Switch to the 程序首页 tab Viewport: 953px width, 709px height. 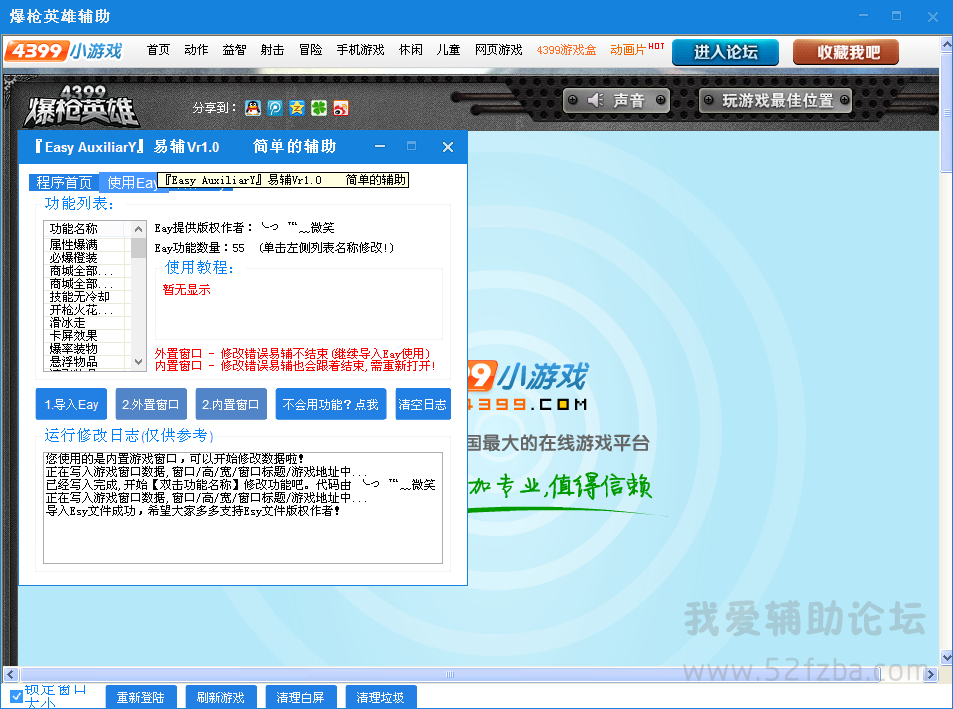(64, 182)
